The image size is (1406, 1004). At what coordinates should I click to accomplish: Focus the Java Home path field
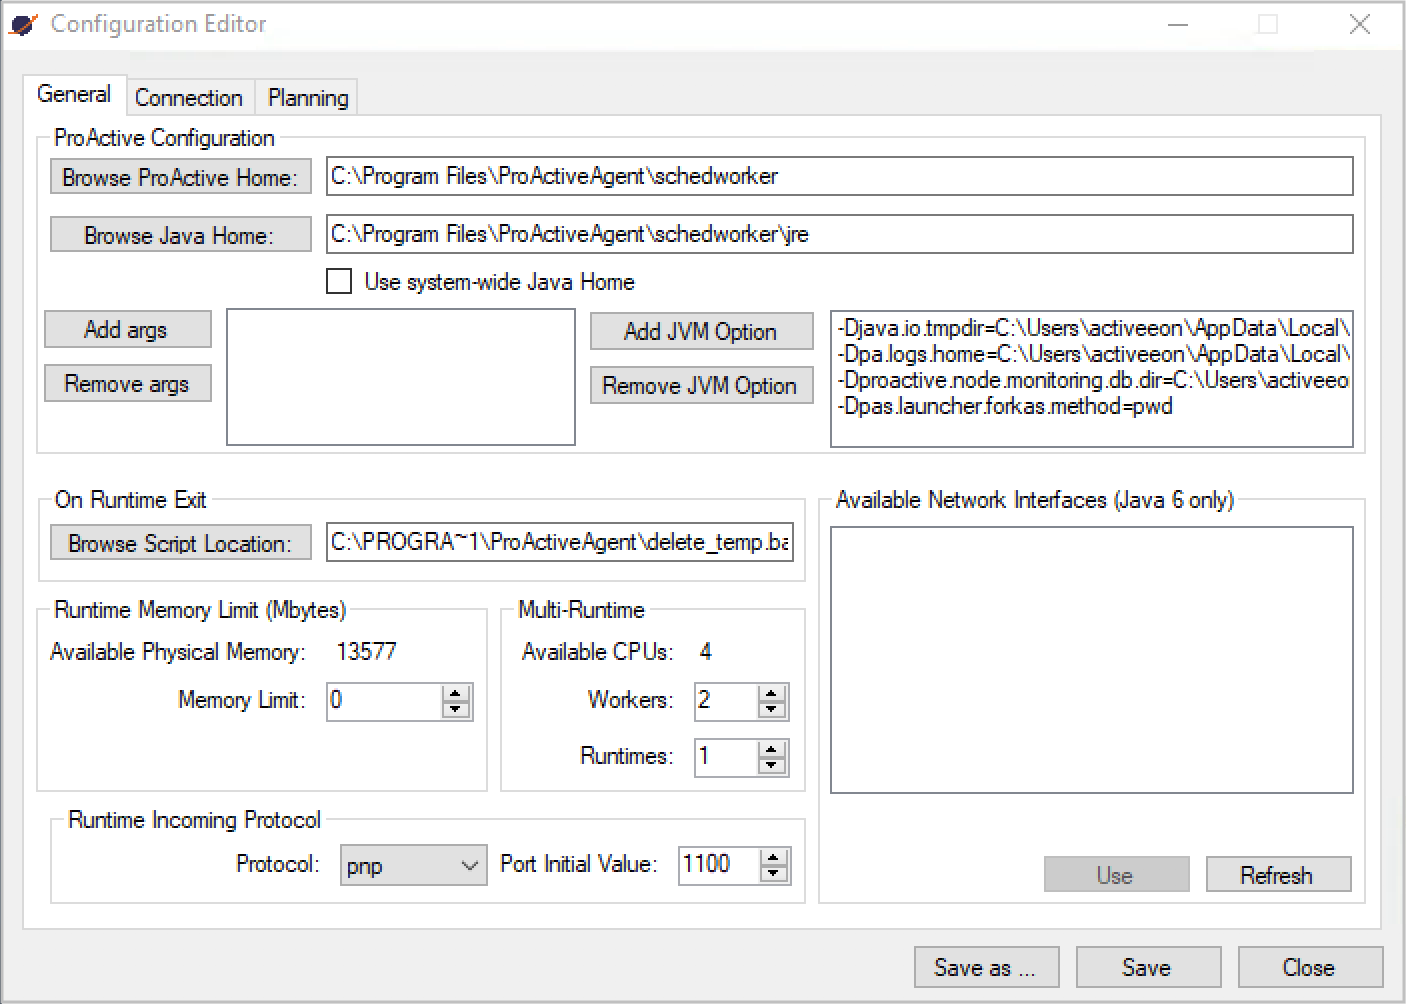840,234
